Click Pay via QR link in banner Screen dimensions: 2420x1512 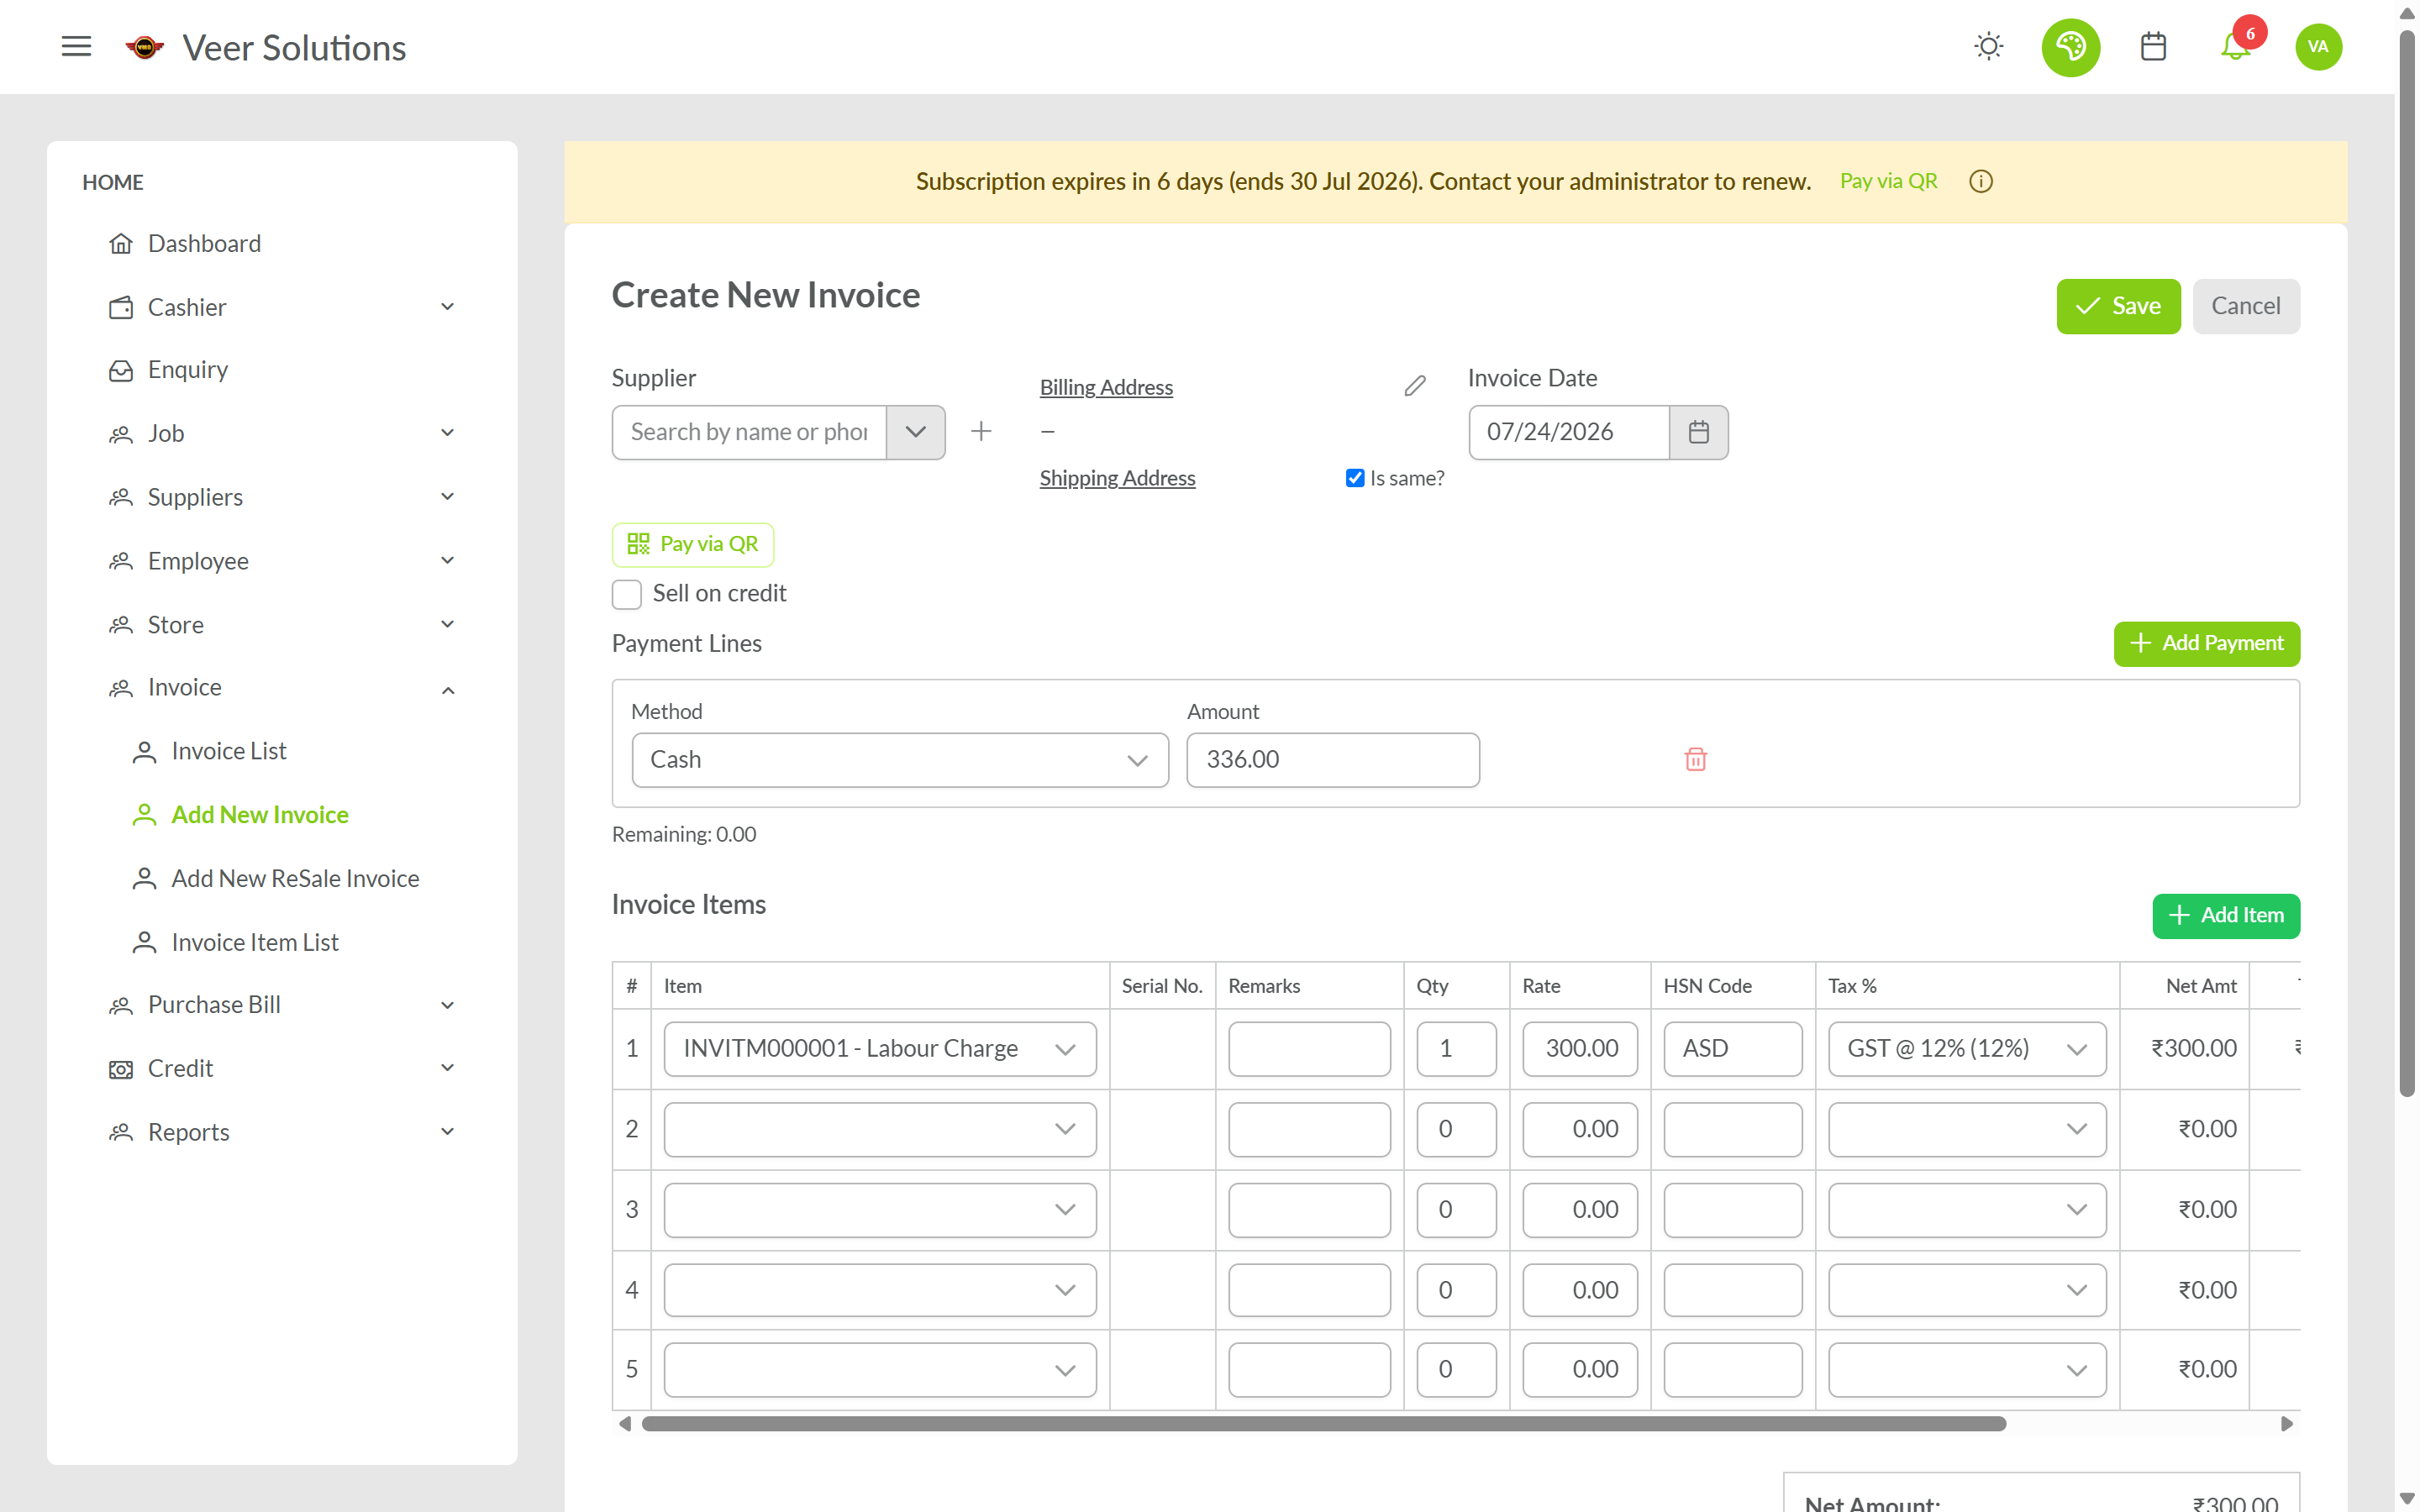coord(1888,181)
